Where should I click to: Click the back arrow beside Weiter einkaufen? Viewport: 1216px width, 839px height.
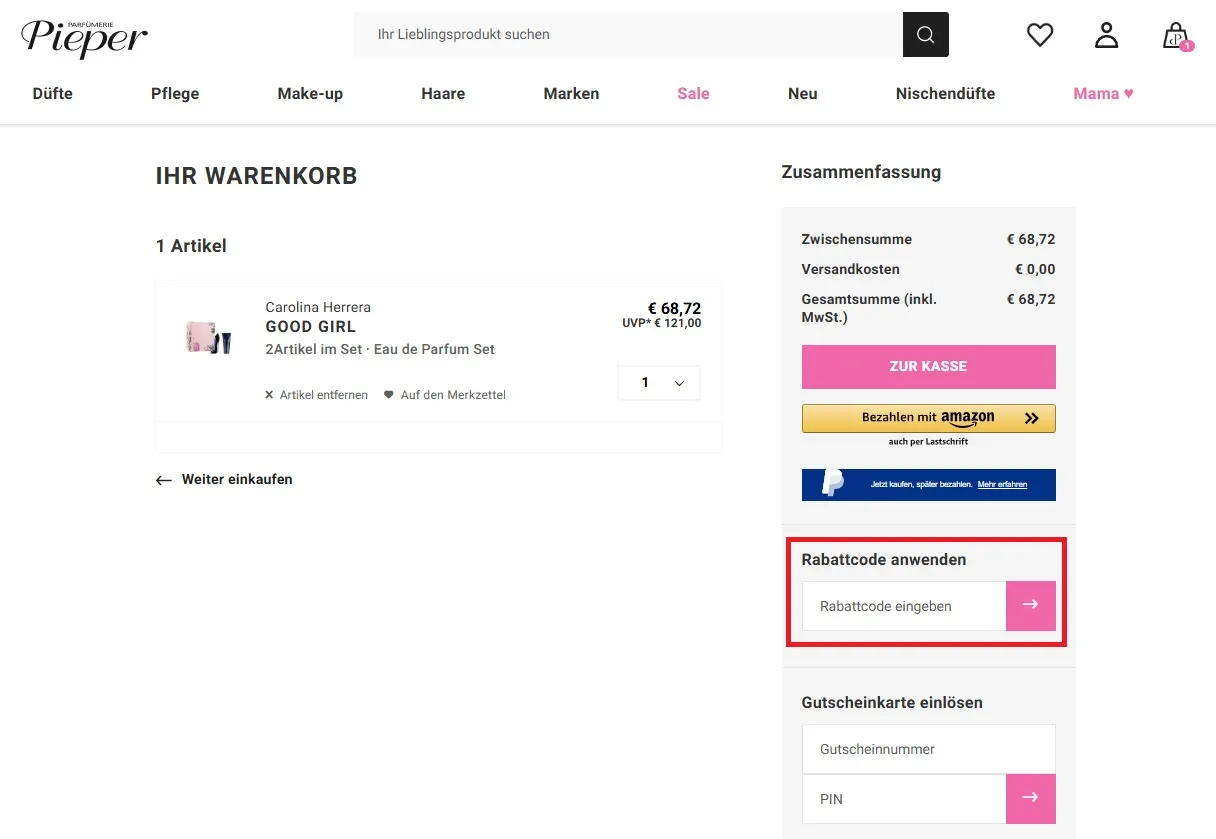(163, 480)
